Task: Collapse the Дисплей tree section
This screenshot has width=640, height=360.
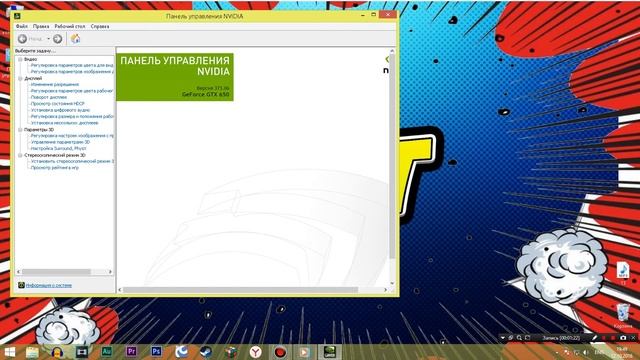Action: click(20, 78)
